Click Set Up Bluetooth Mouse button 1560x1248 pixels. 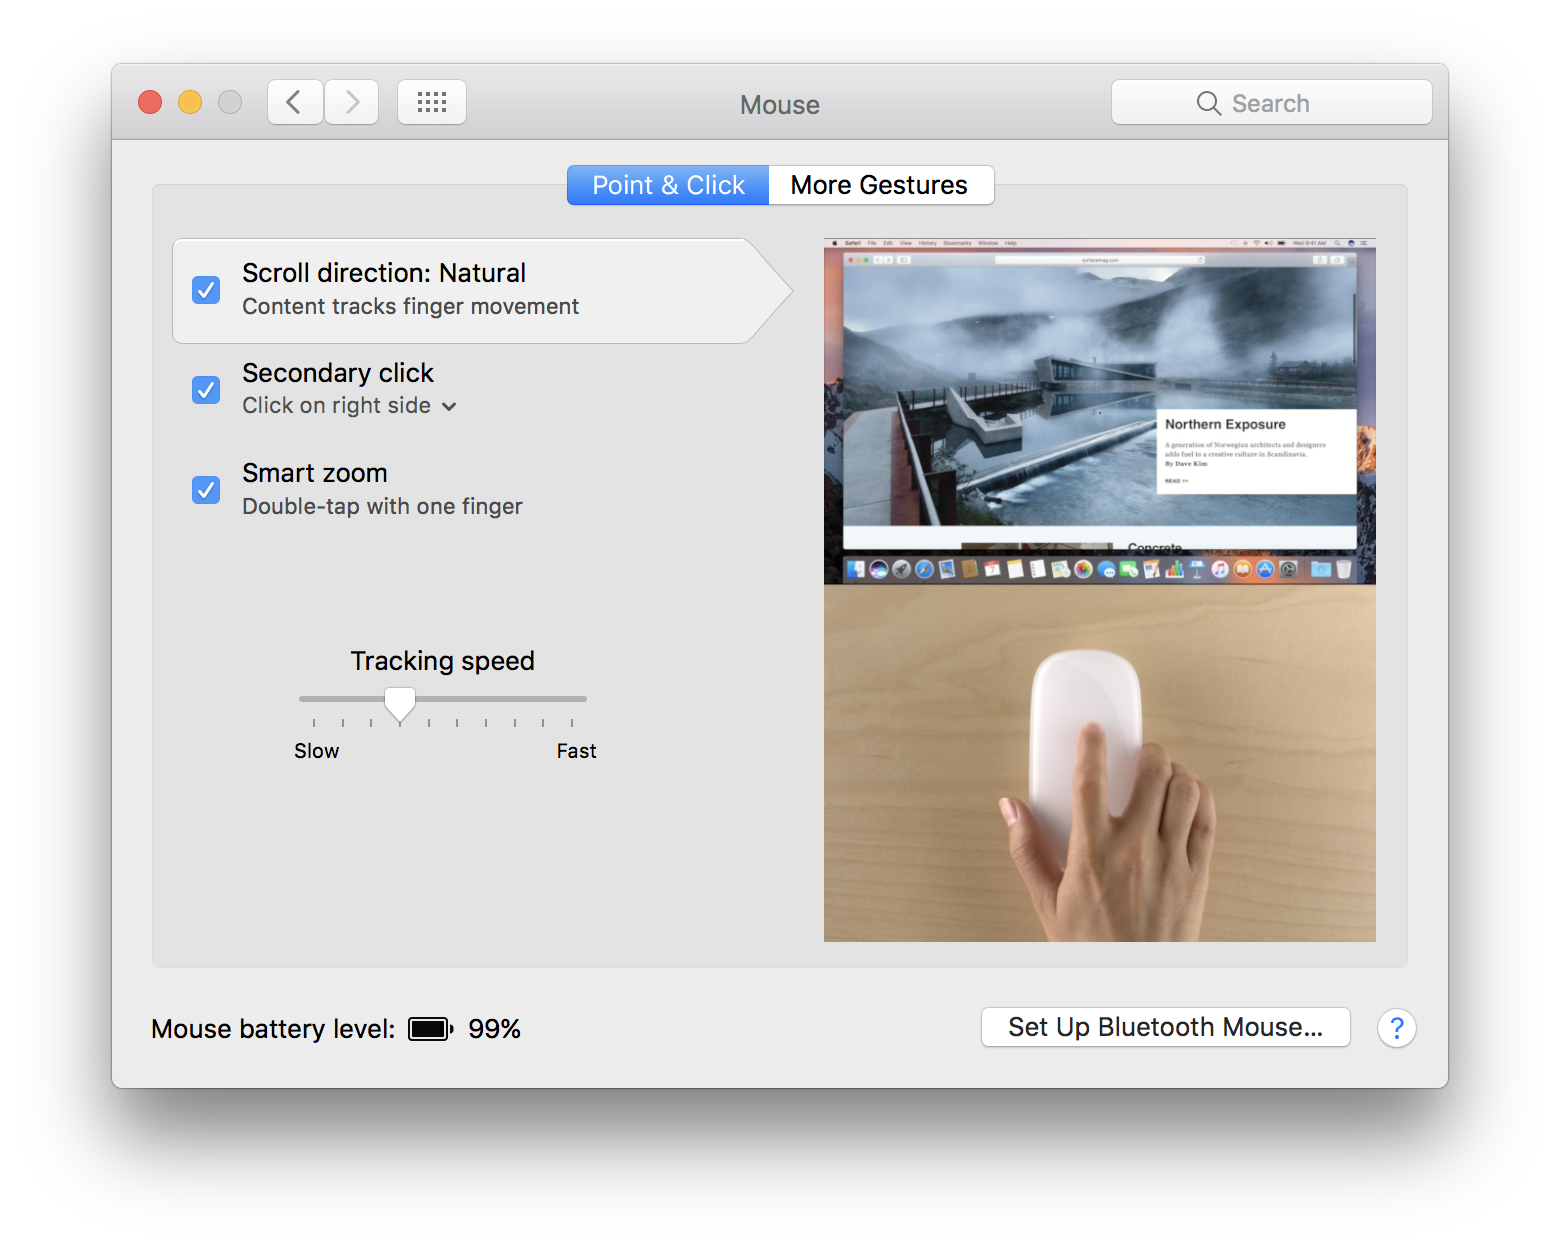coord(1166,1027)
